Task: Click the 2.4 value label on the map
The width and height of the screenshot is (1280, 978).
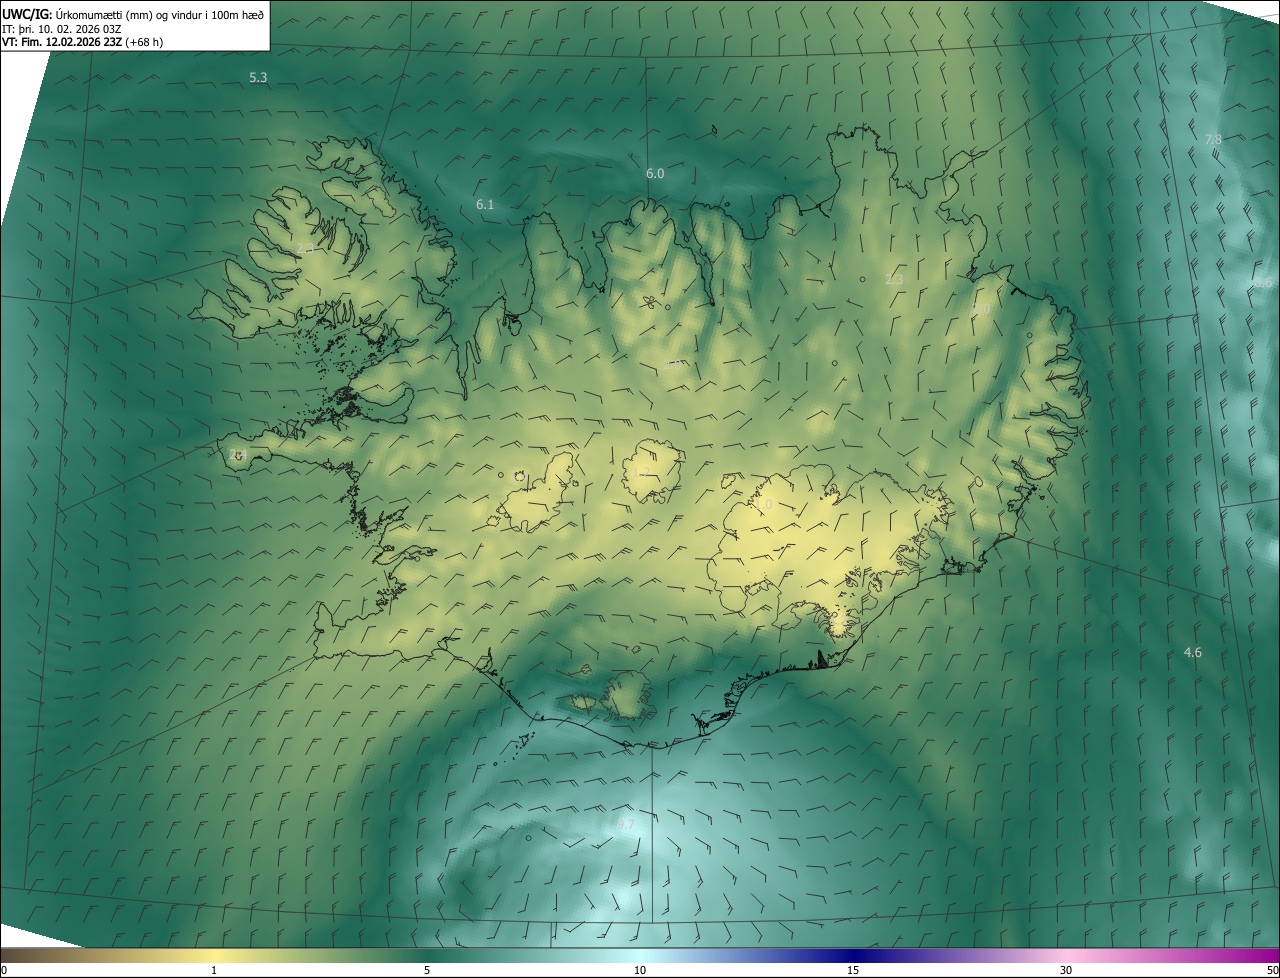Action: (237, 454)
